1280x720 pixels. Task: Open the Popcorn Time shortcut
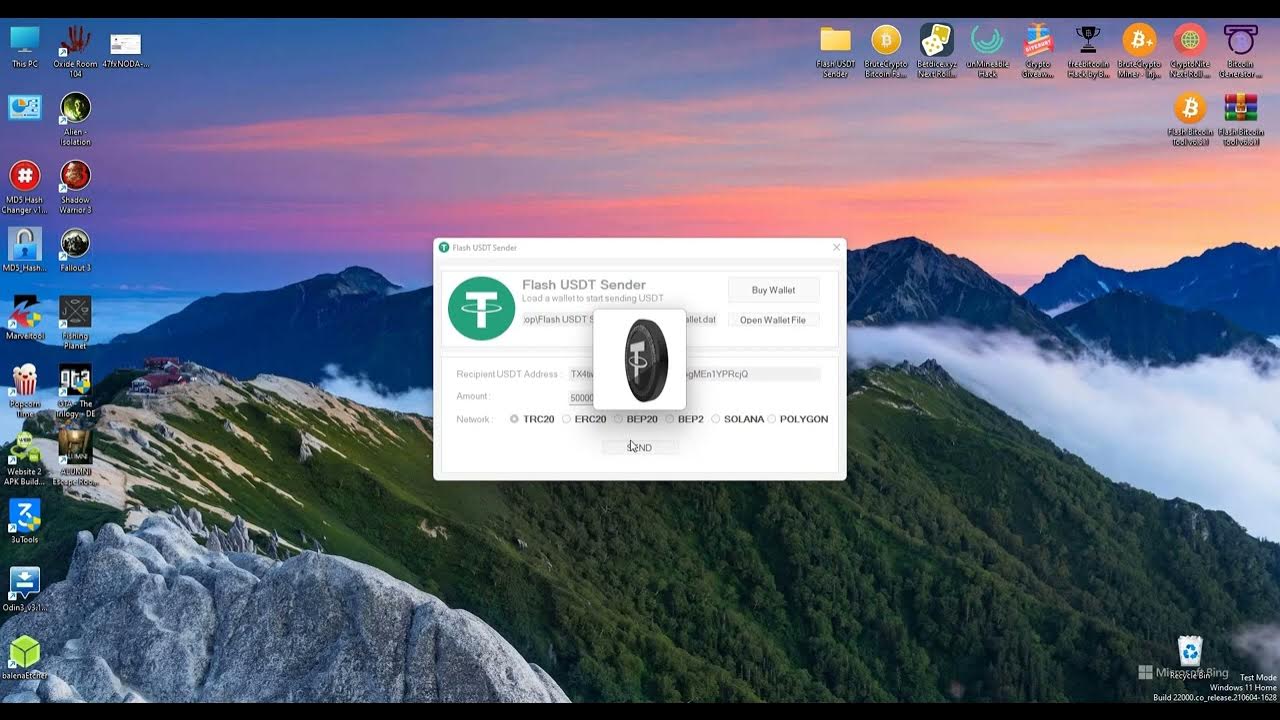click(25, 390)
